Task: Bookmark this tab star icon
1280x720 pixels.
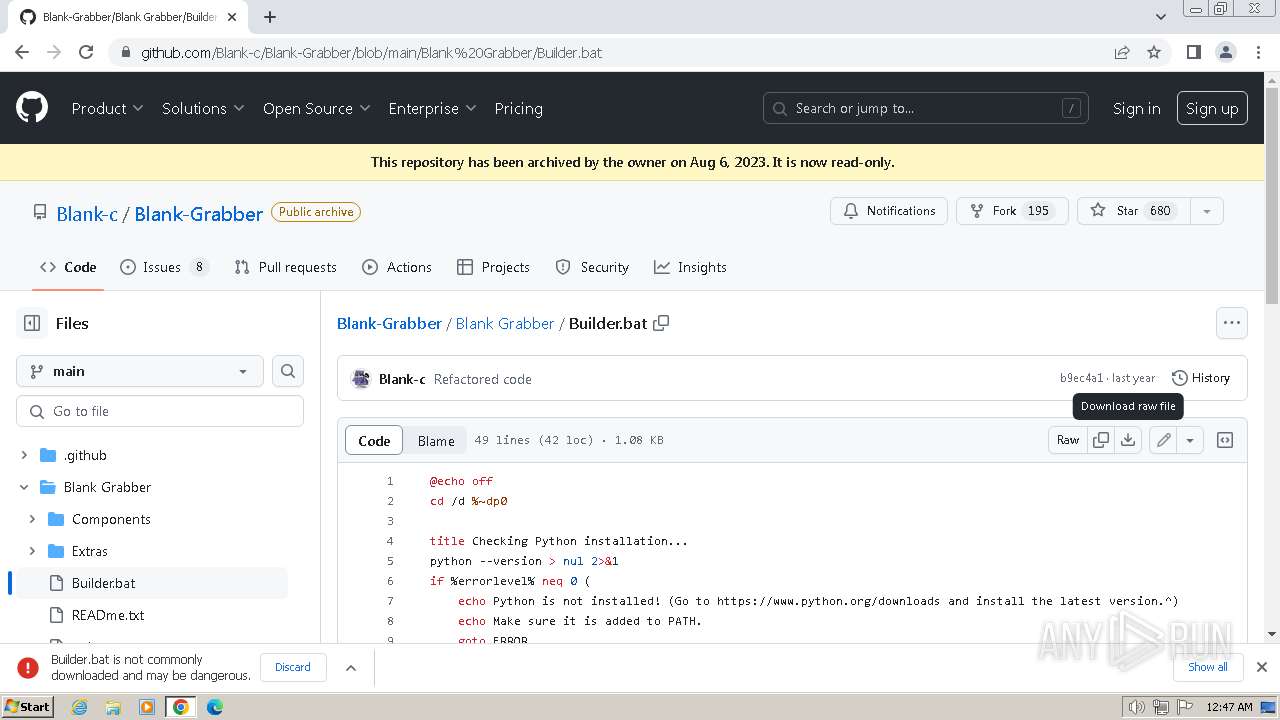Action: pyautogui.click(x=1154, y=52)
